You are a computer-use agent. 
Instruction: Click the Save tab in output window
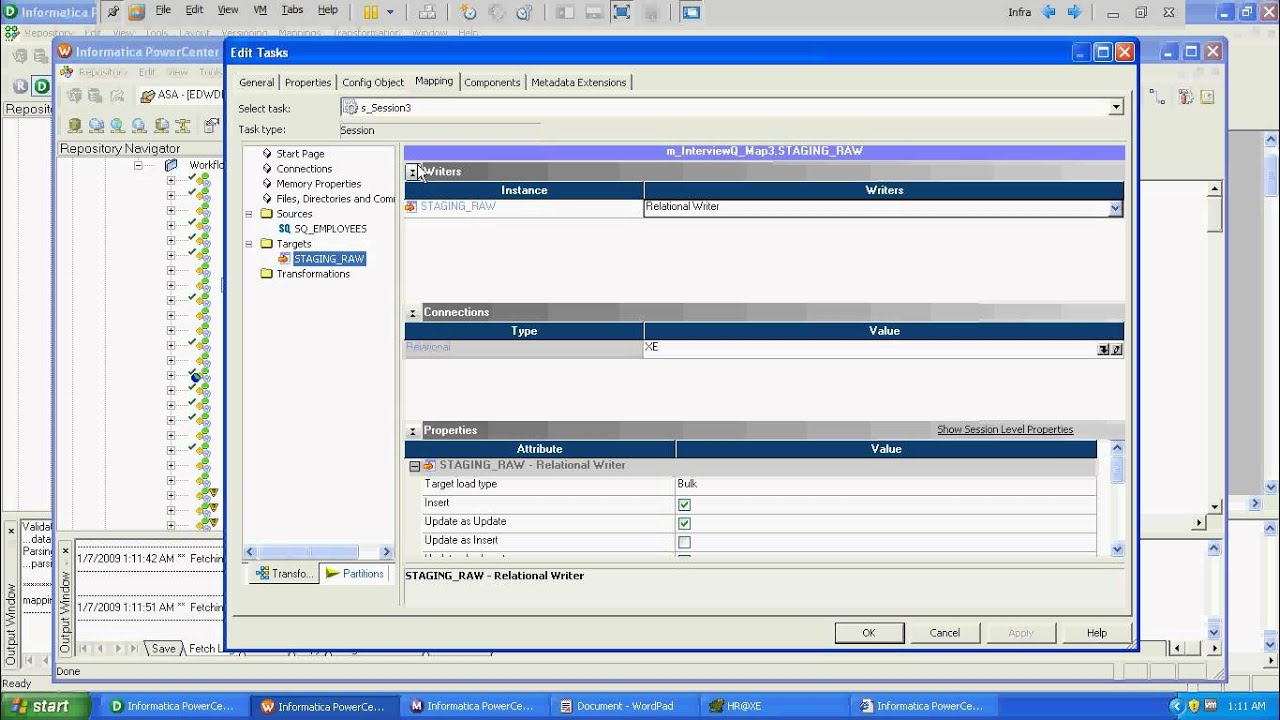[164, 649]
